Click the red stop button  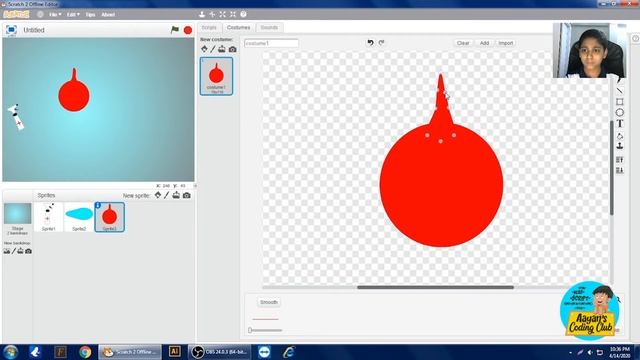coord(188,30)
